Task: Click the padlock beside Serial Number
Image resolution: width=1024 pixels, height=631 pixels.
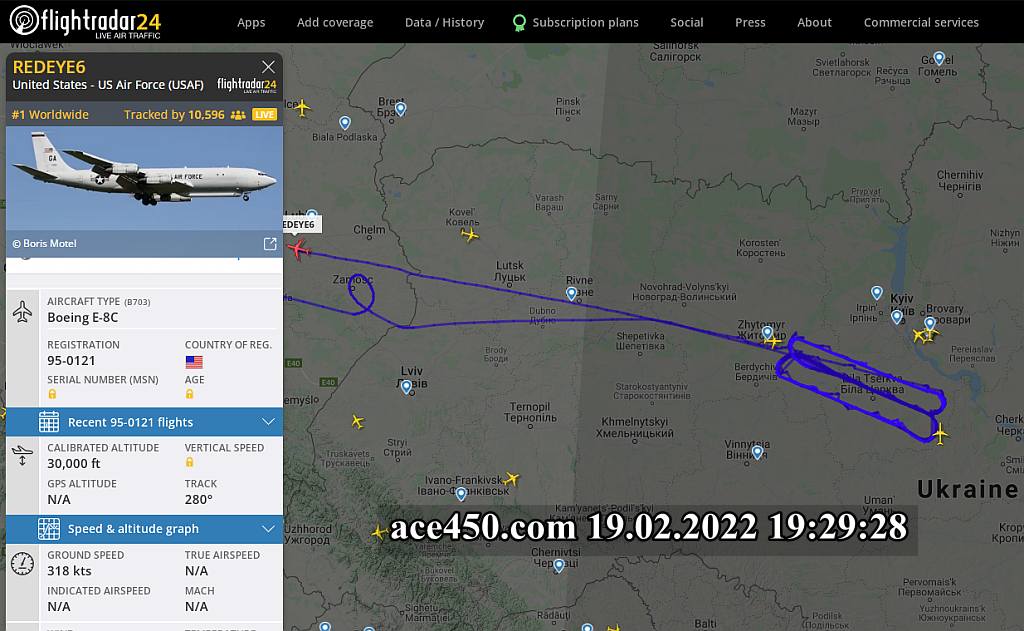Action: (x=52, y=394)
